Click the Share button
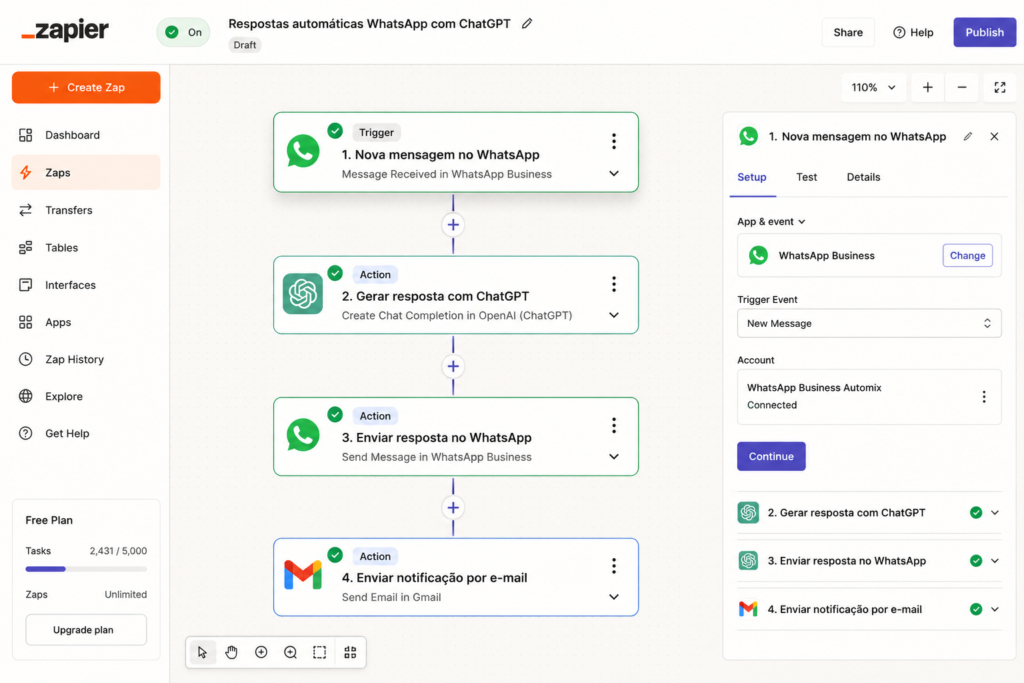 [848, 32]
